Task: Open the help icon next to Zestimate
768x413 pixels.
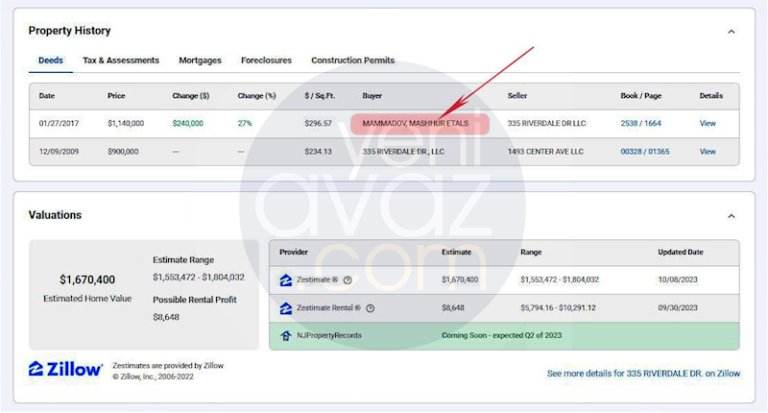Action: 347,280
